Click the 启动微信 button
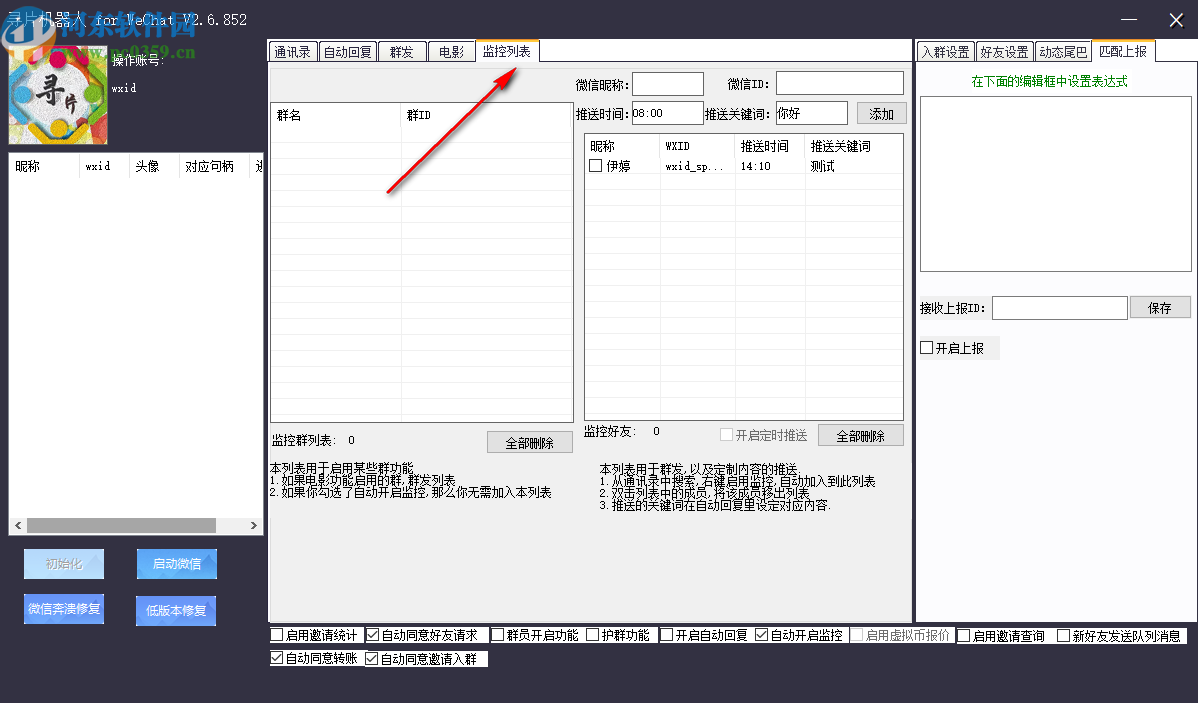Image resolution: width=1198 pixels, height=703 pixels. coord(176,564)
